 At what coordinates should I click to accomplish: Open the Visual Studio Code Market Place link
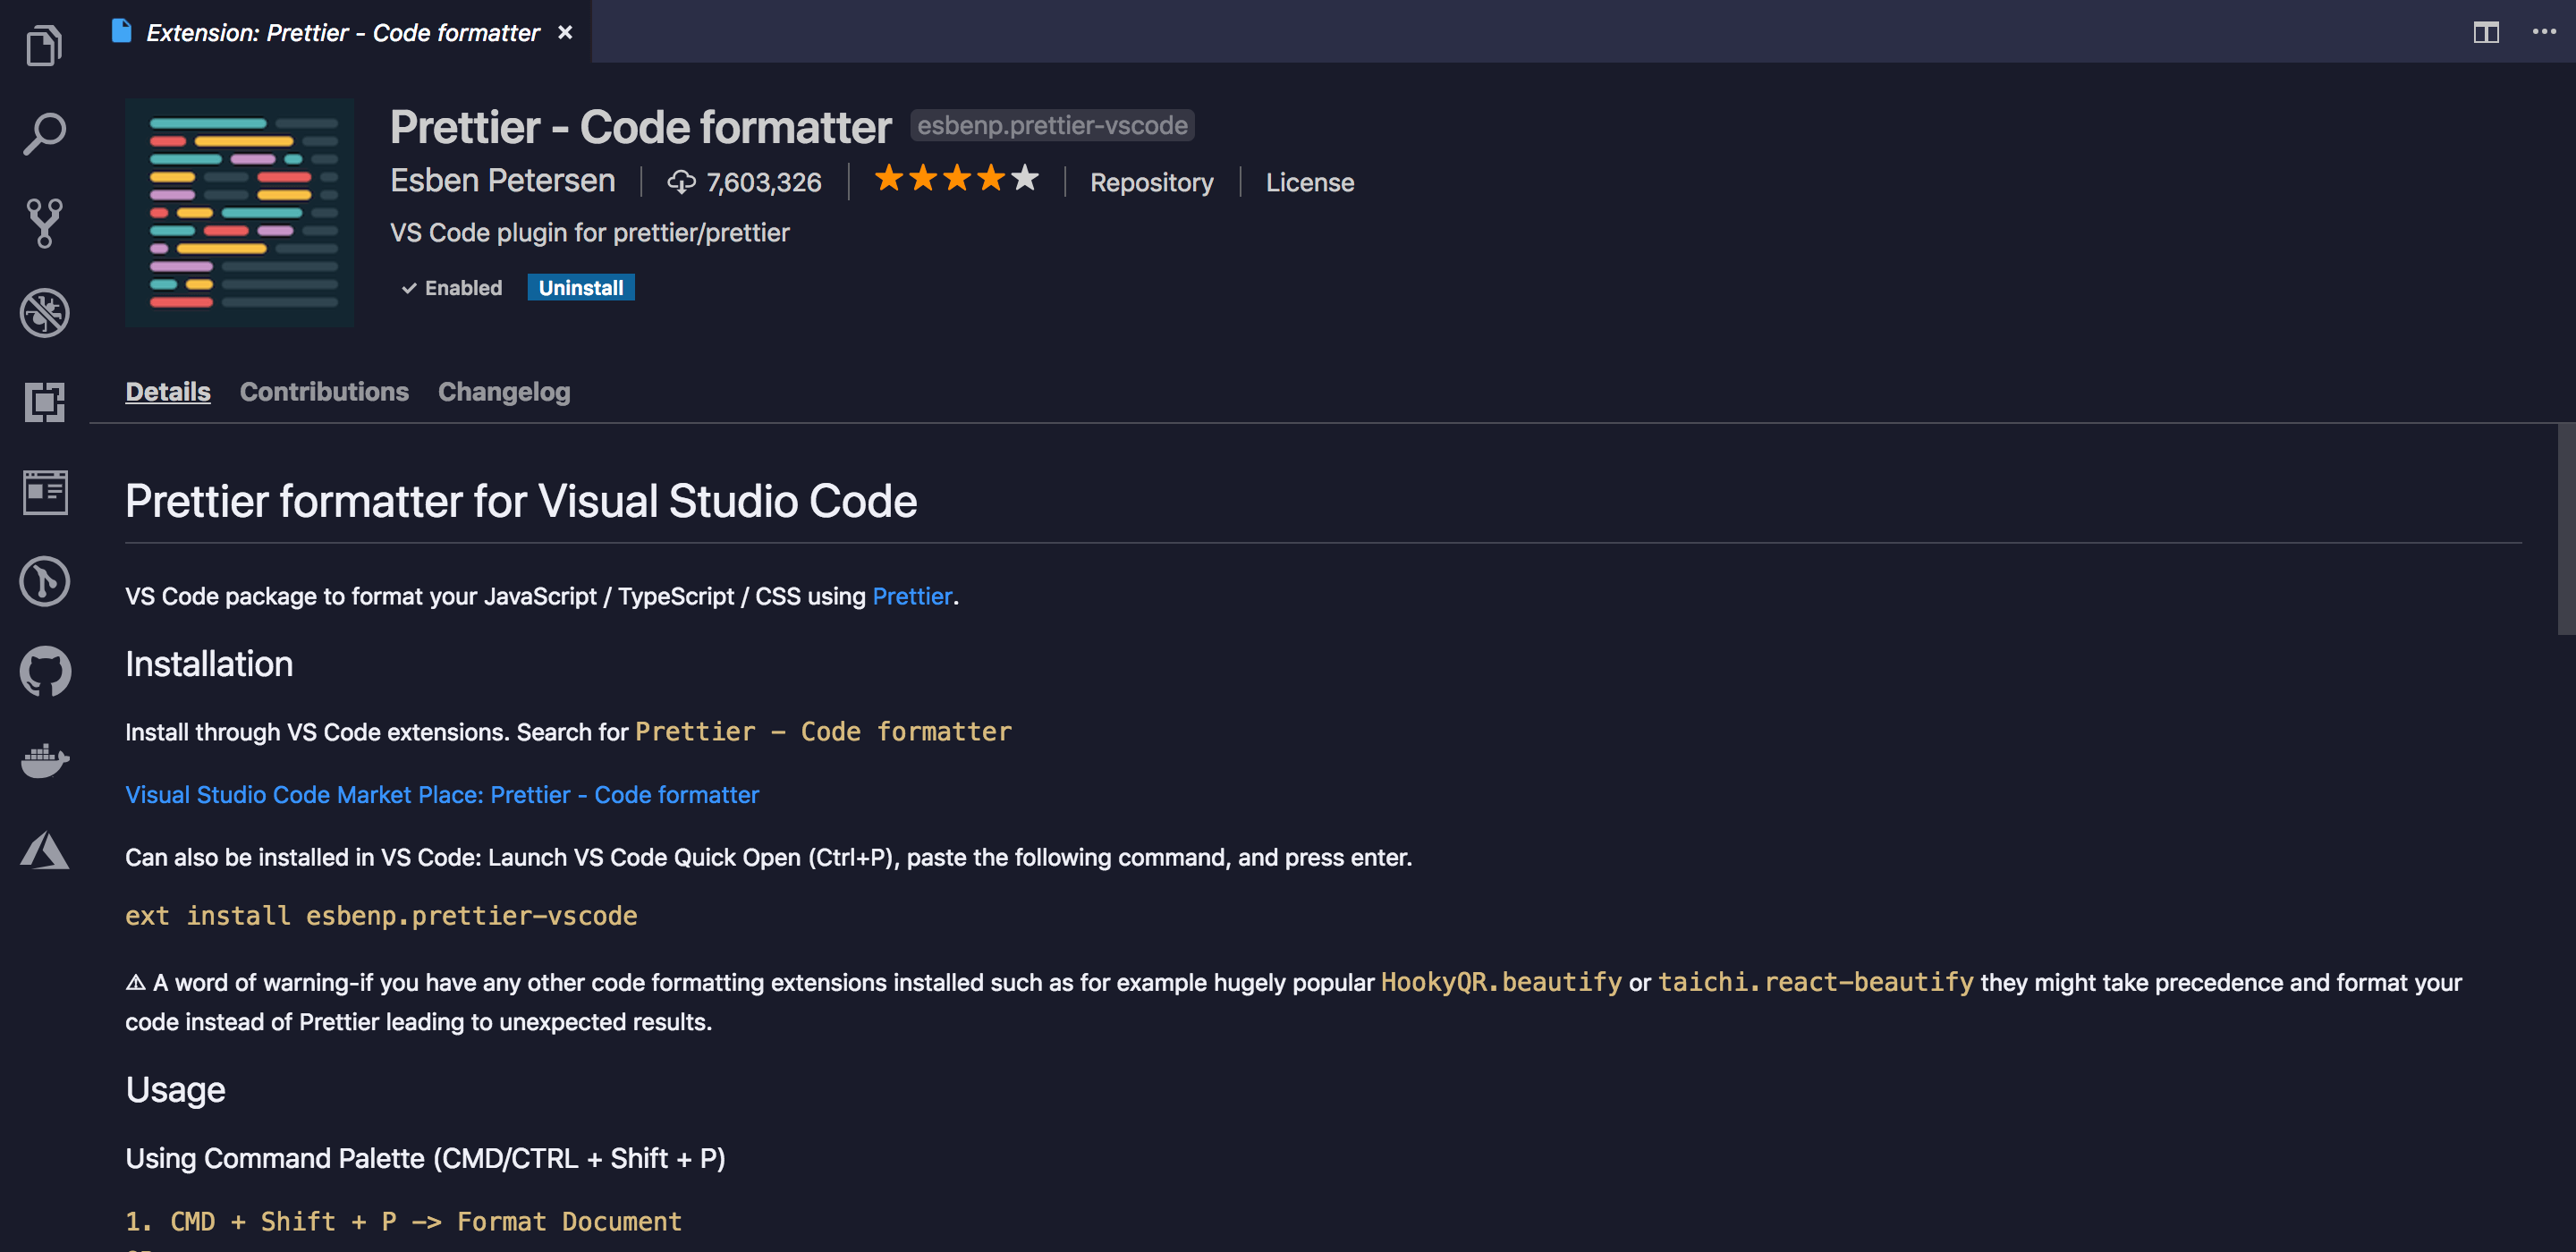click(441, 794)
